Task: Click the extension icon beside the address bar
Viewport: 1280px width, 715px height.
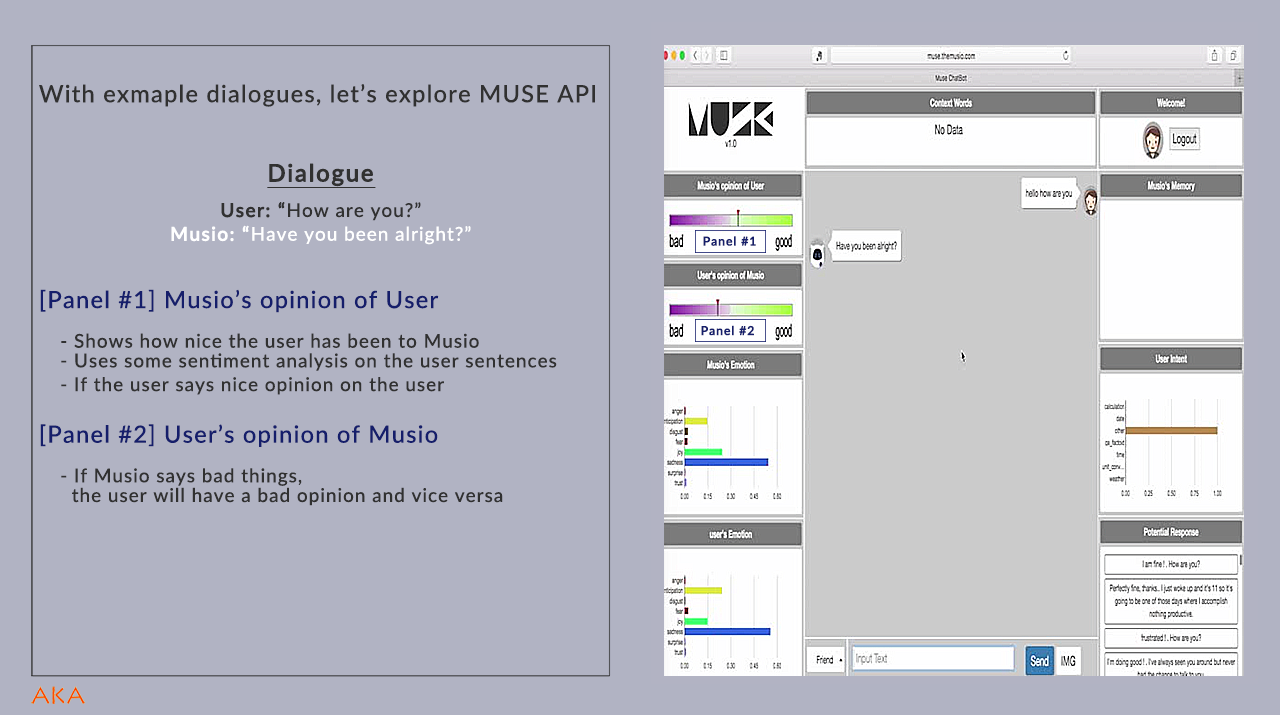Action: [819, 56]
